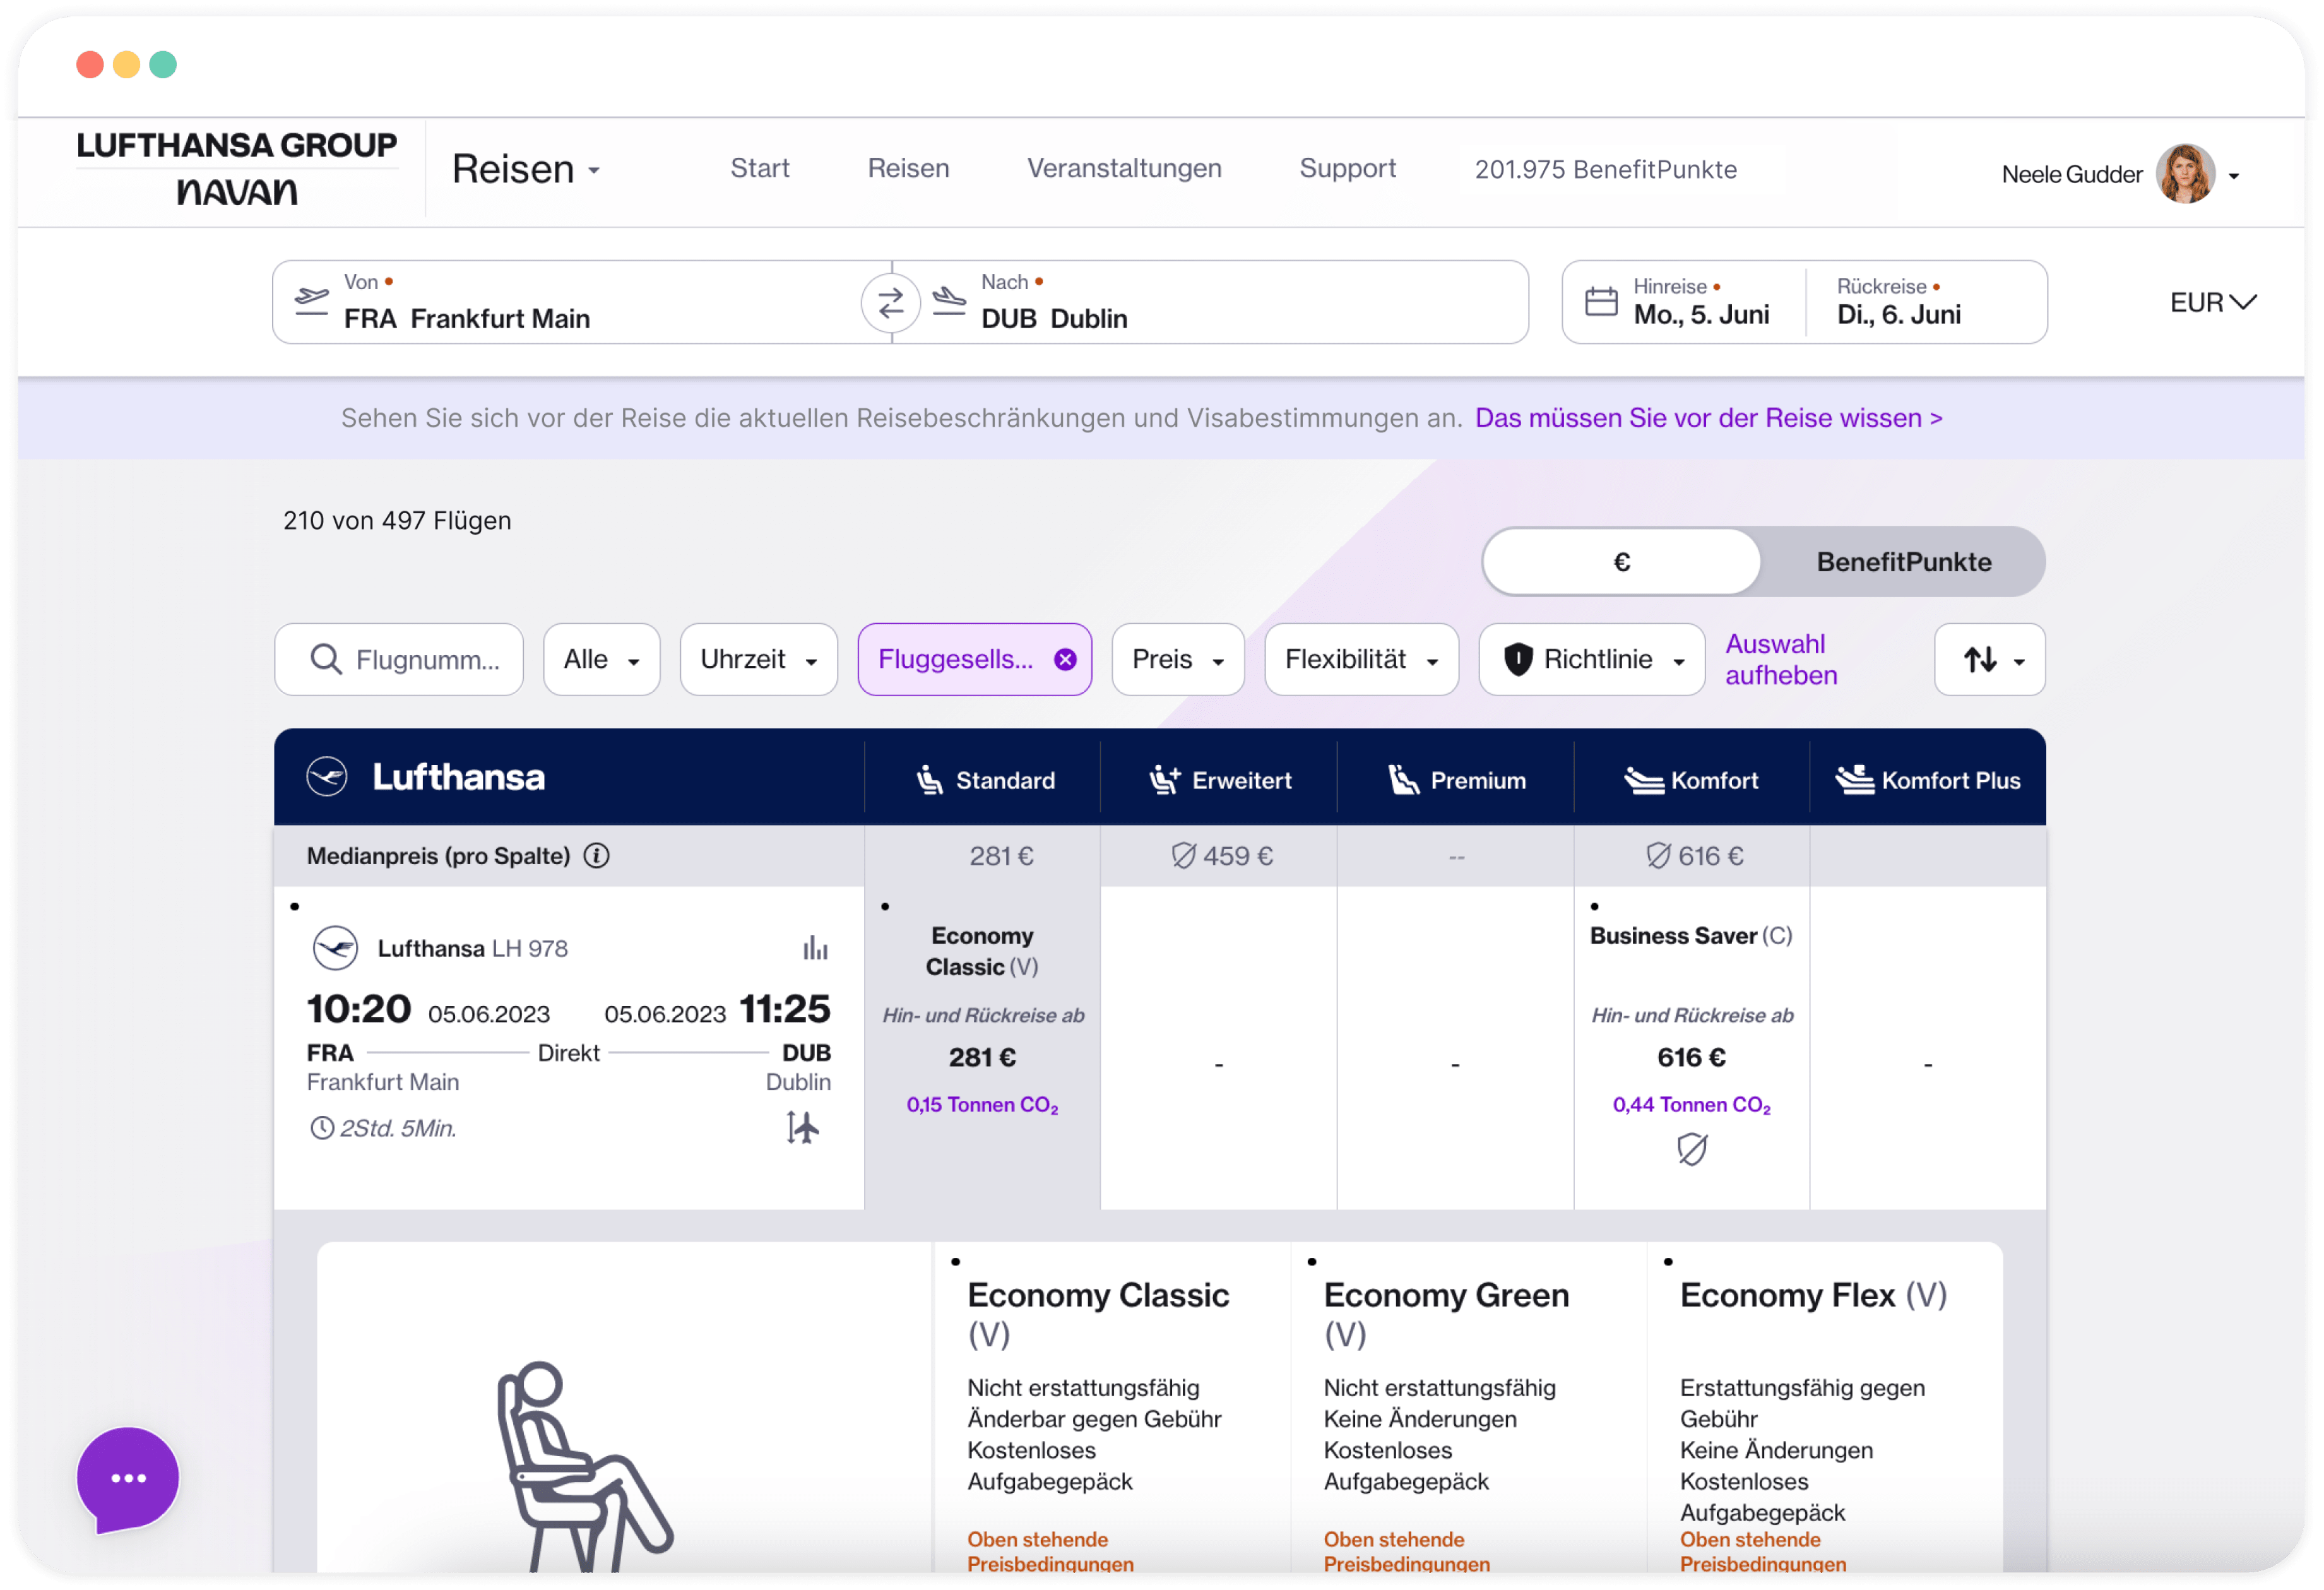Open Economy Green Preisbedingungen link
Viewport: 2324px width, 1590px height.
1406,1551
